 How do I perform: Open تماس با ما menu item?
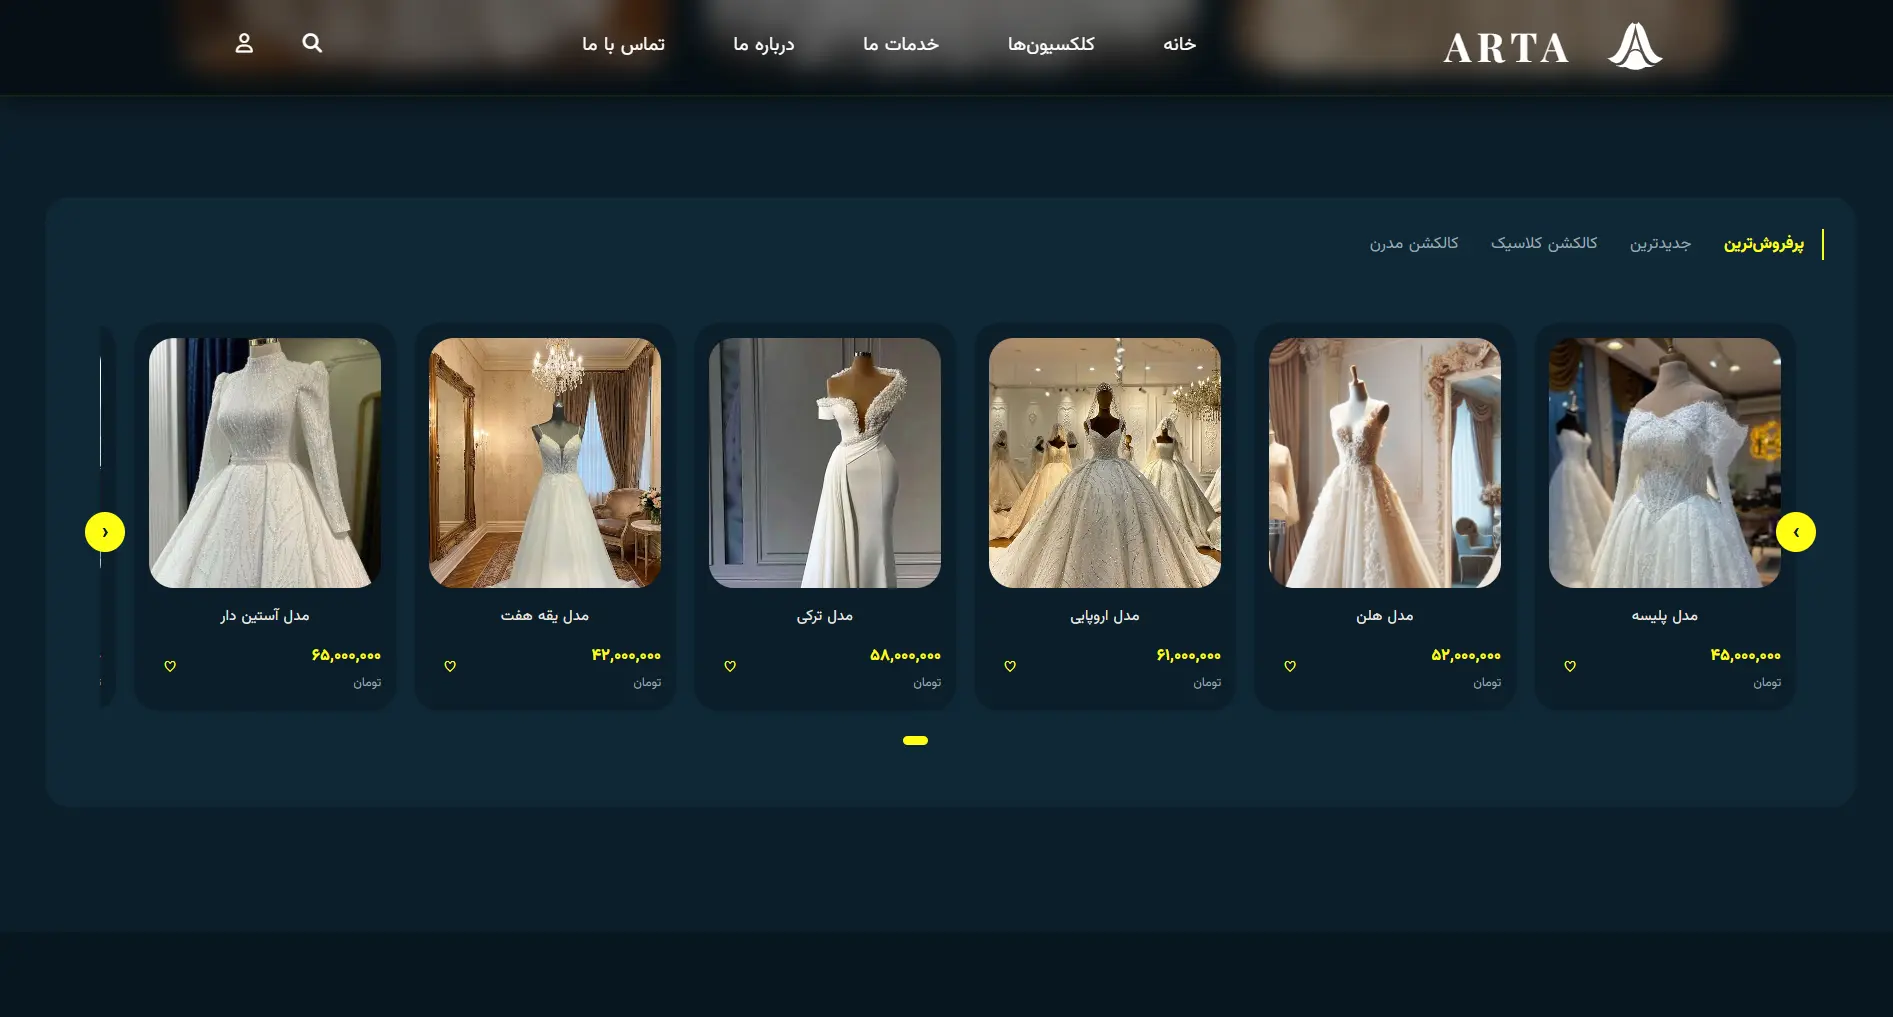click(x=624, y=44)
